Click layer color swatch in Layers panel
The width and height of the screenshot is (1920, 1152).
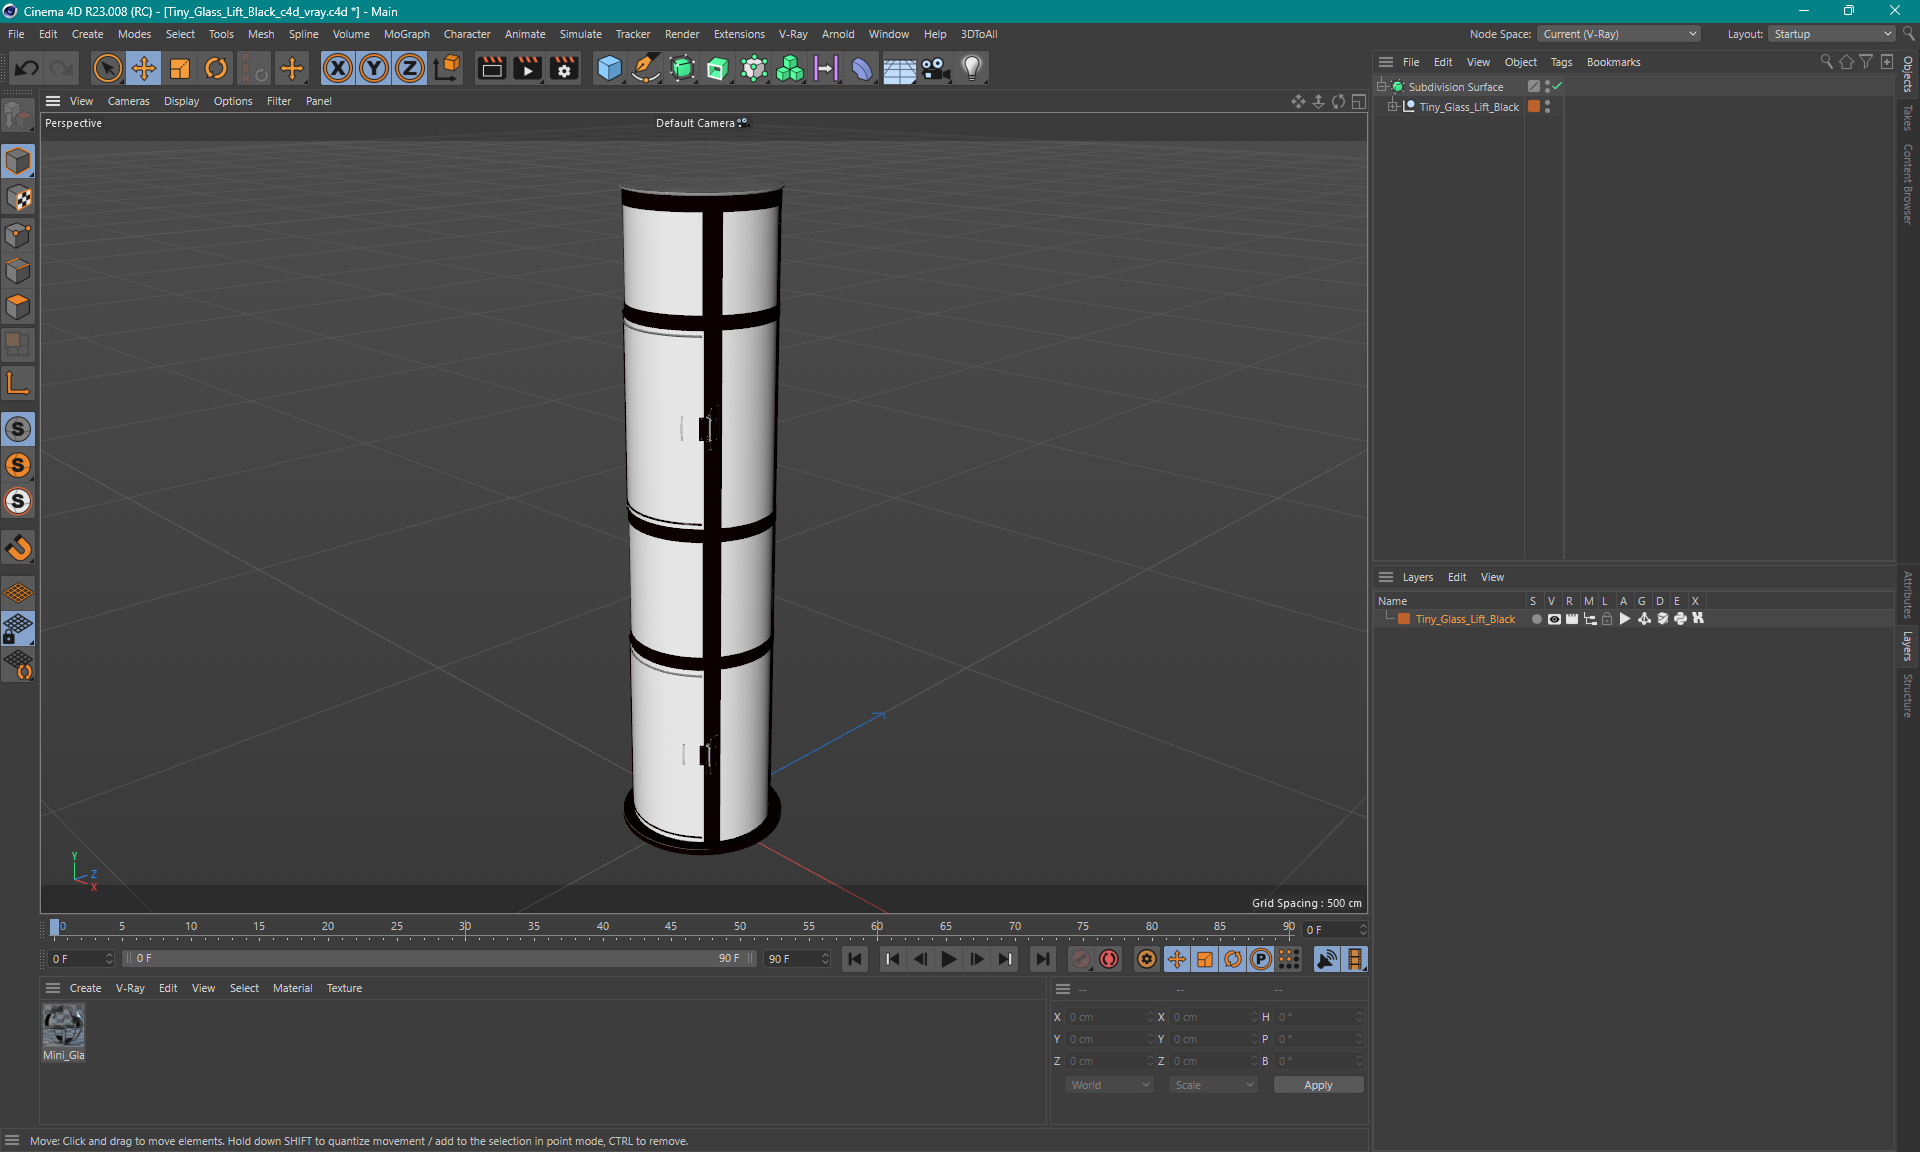1404,619
